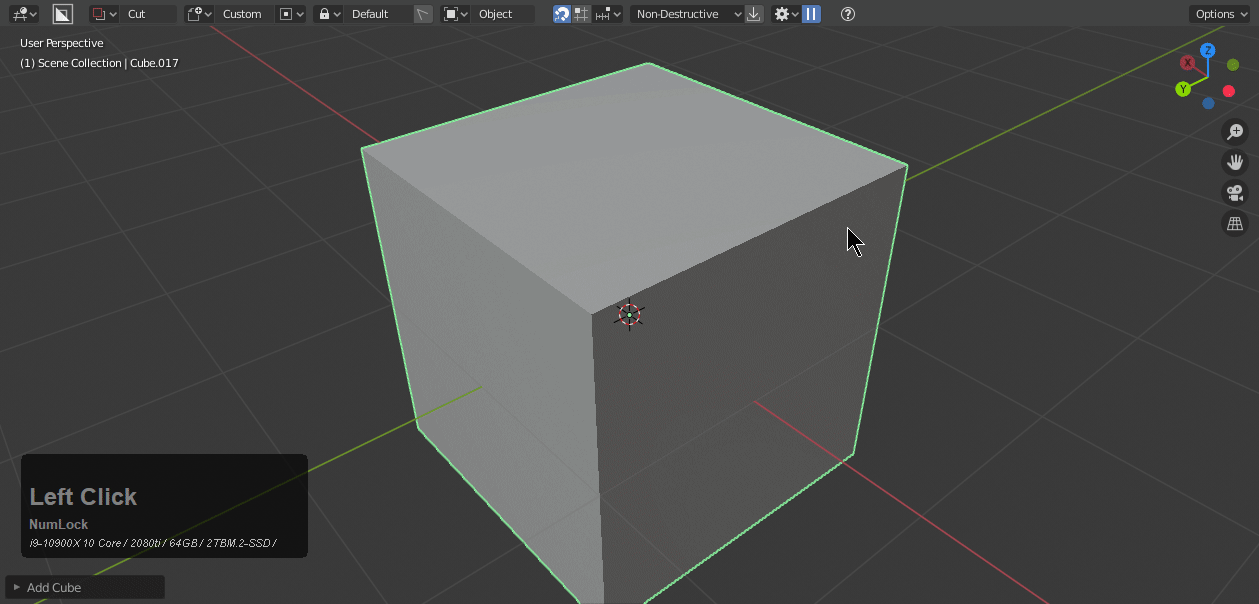Open the settings gear dropdown menu
1259x604 pixels.
click(786, 14)
